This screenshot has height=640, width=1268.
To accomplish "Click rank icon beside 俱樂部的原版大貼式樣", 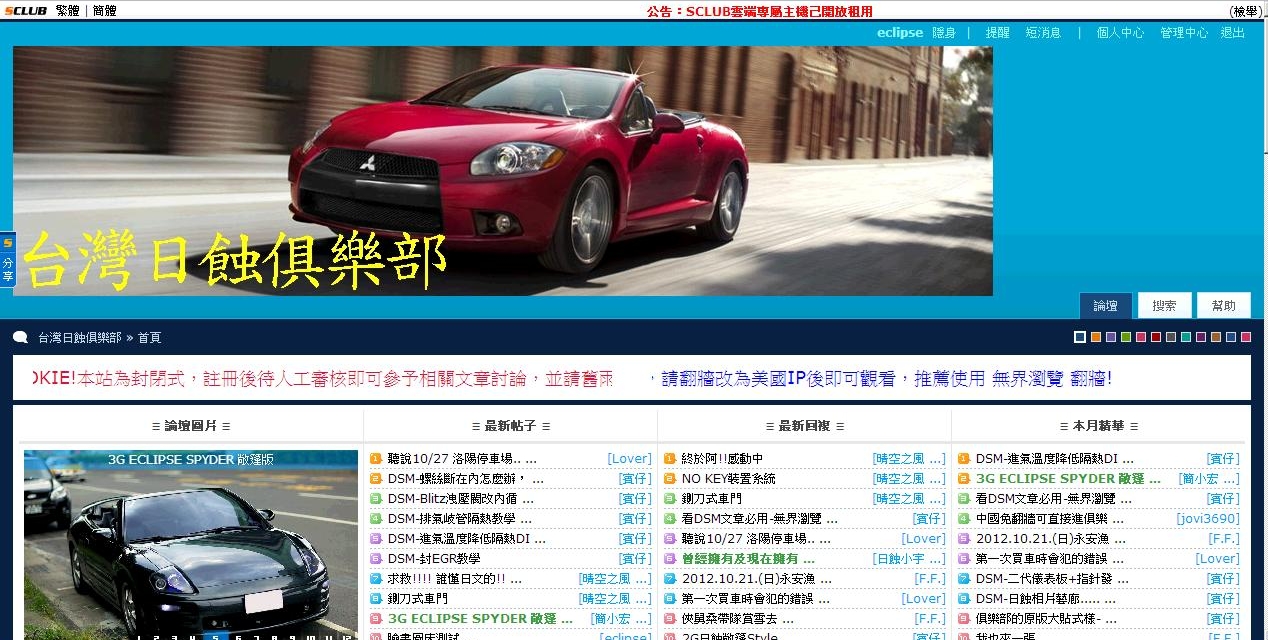I will tap(964, 619).
